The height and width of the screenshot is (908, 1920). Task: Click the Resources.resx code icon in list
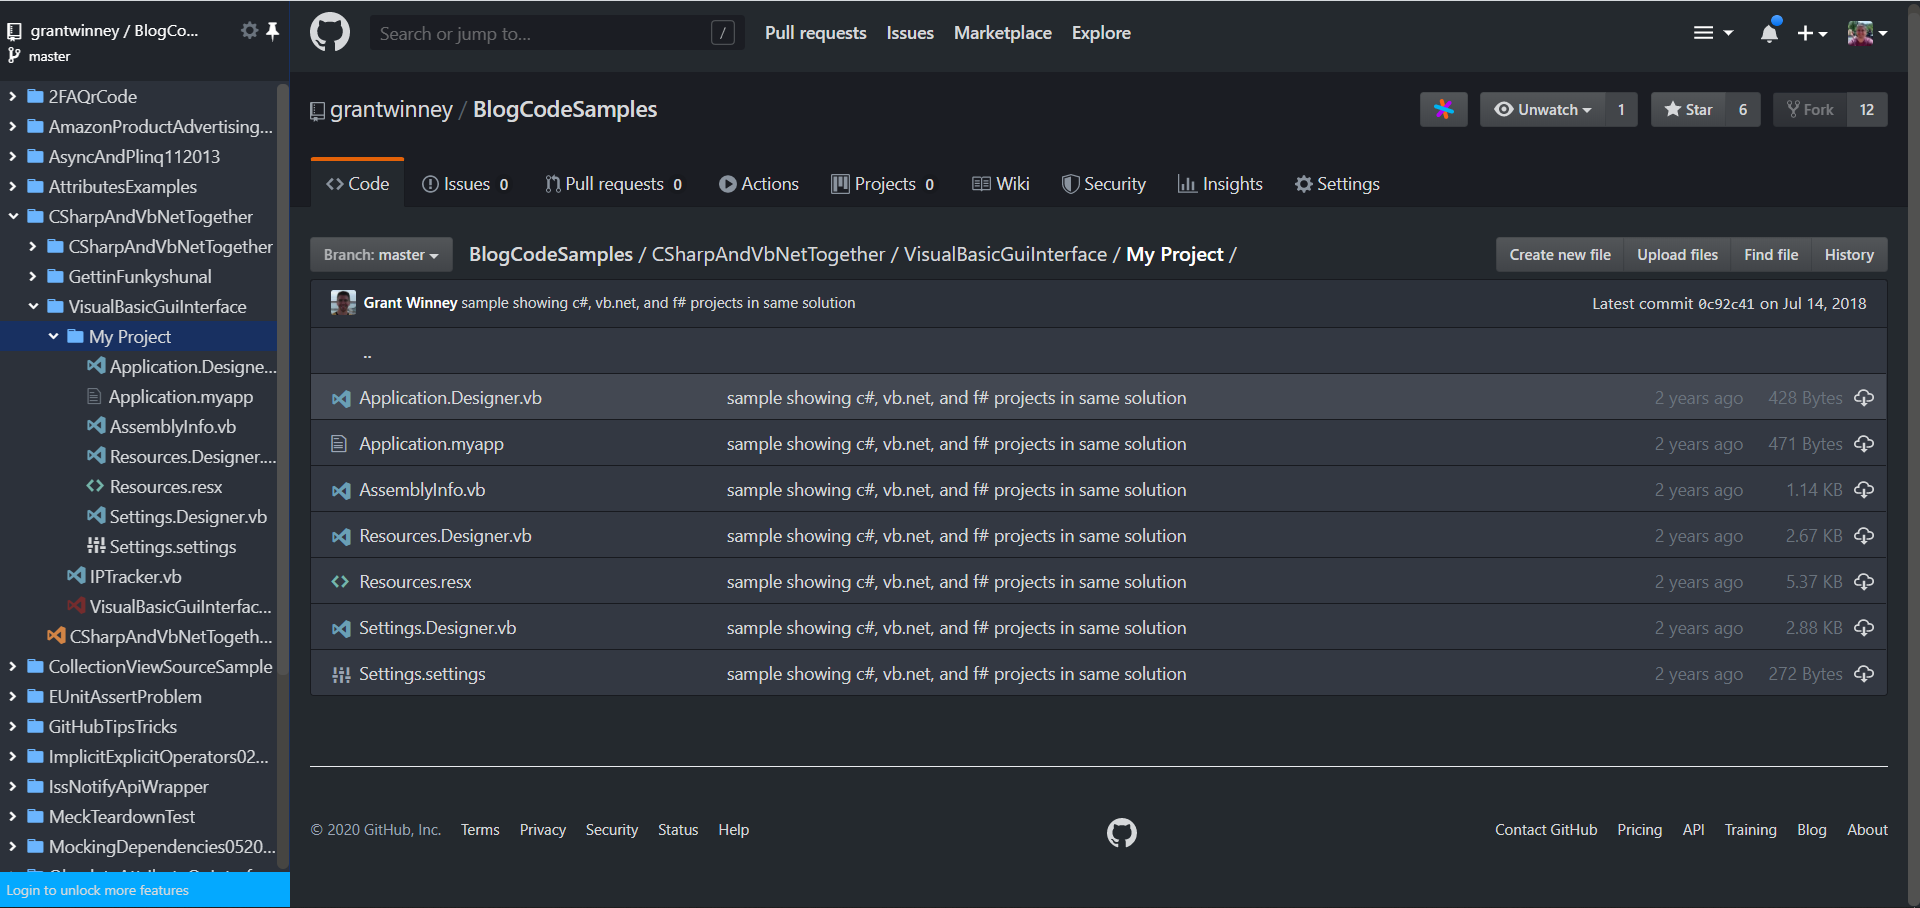[340, 582]
